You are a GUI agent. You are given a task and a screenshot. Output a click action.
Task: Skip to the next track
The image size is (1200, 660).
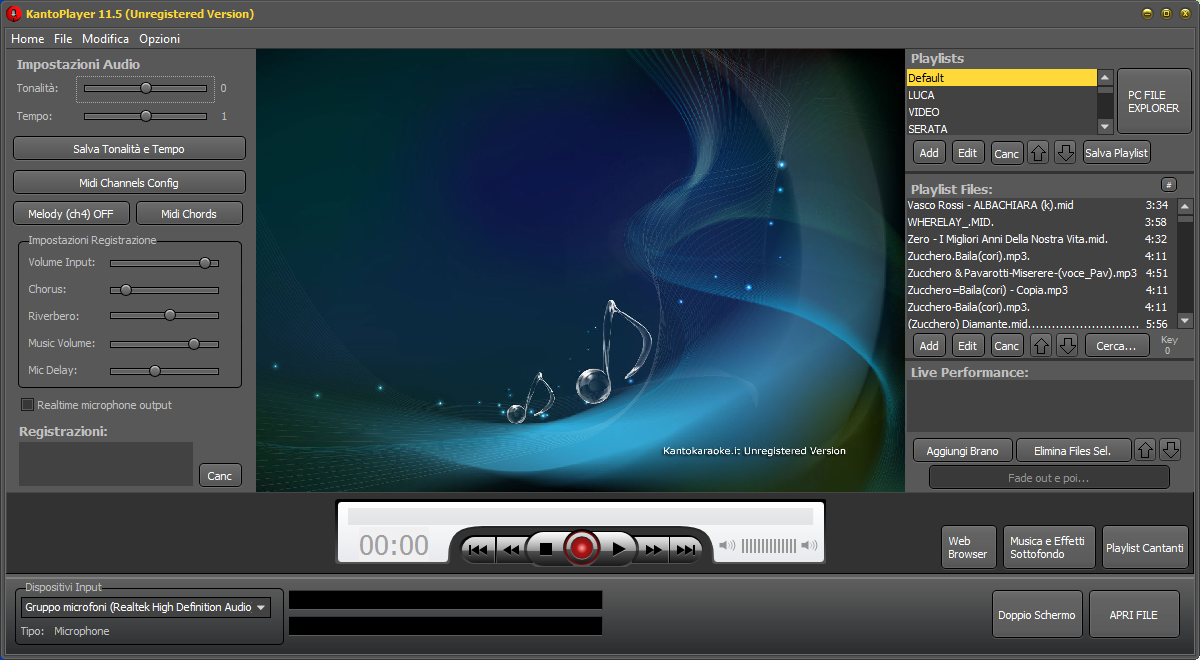tap(685, 548)
